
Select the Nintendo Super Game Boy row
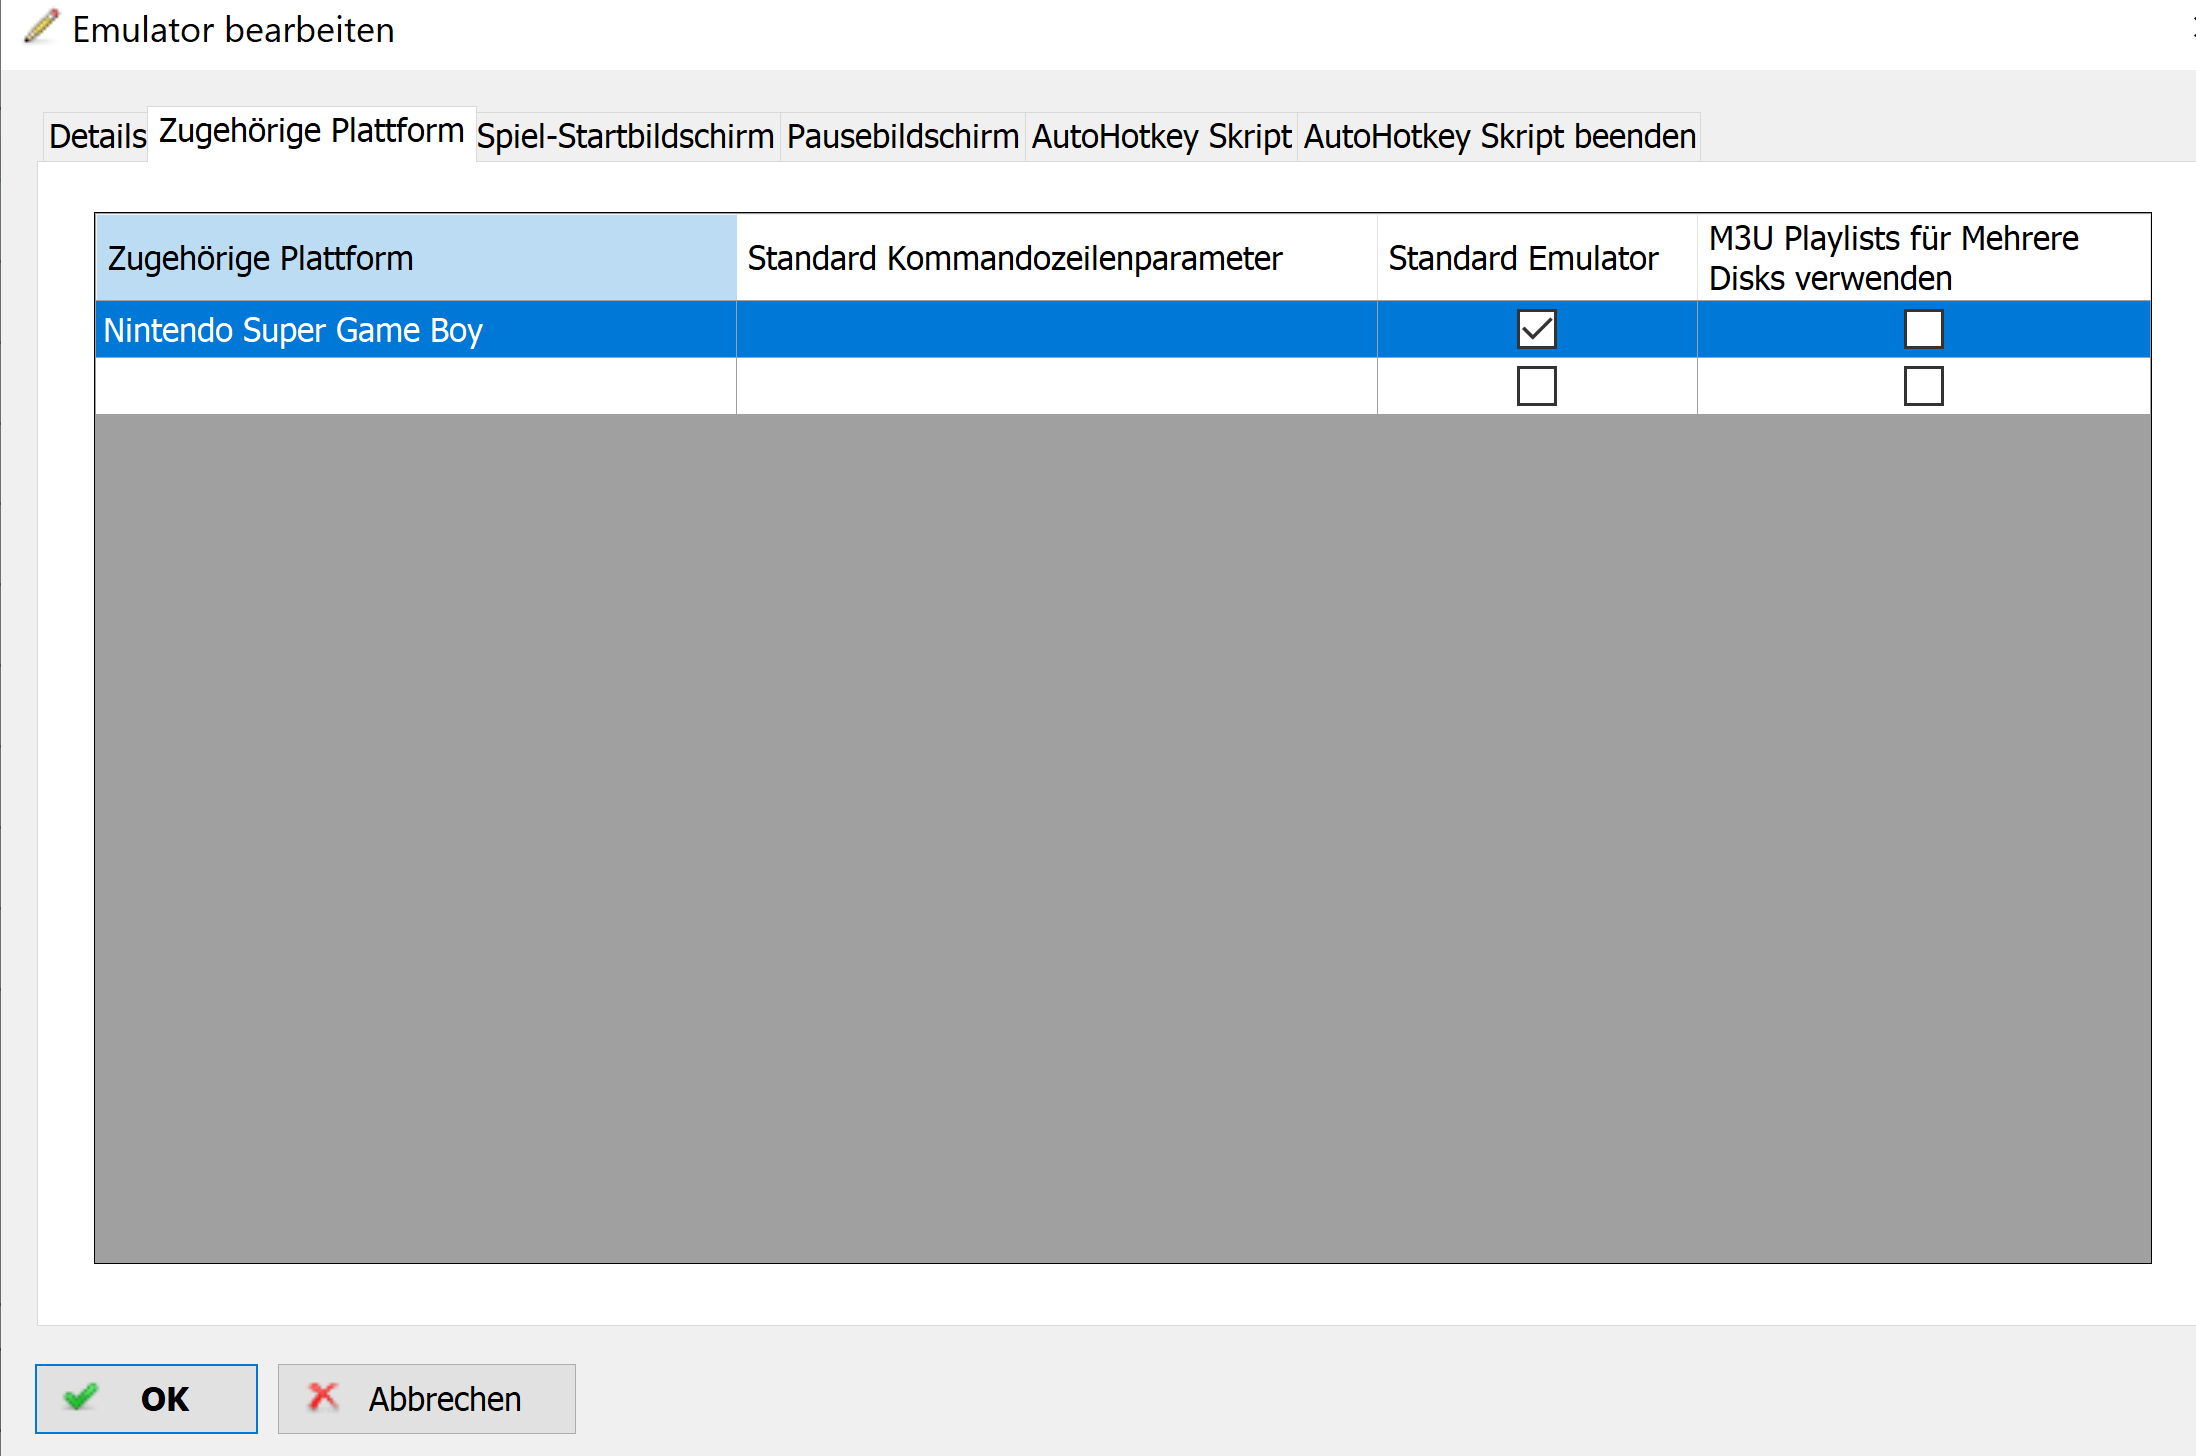pos(1123,329)
